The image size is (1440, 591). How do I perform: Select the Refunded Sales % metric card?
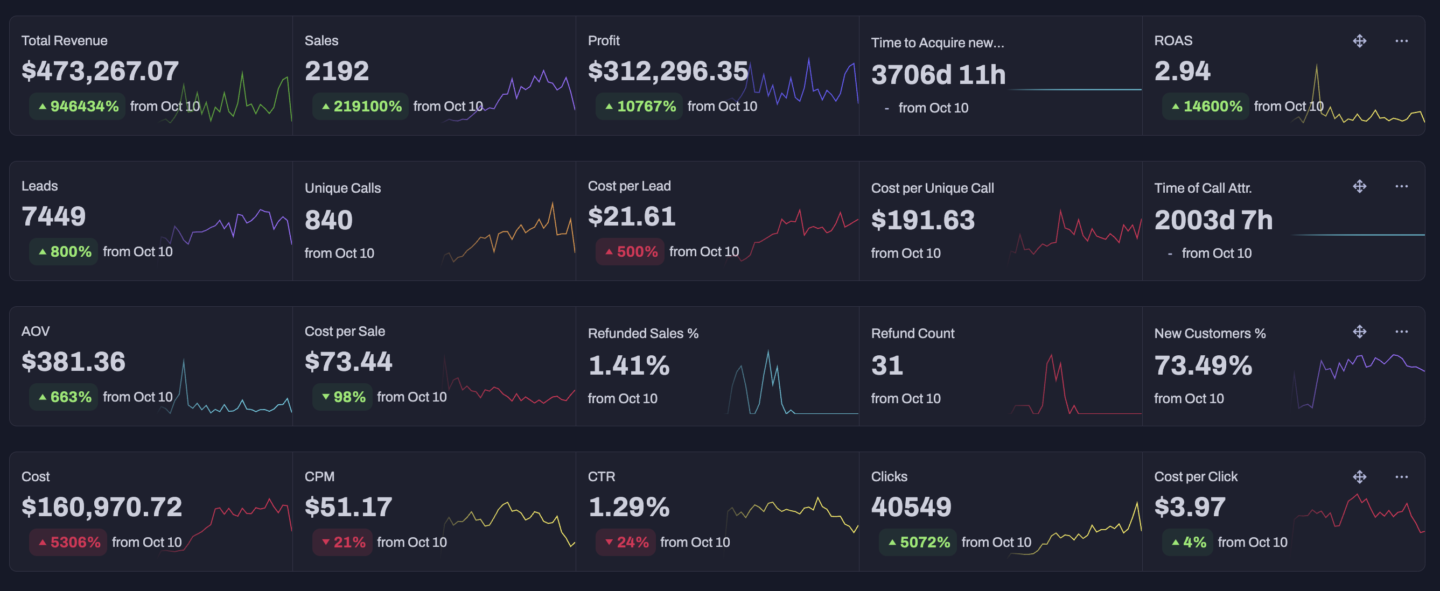717,365
